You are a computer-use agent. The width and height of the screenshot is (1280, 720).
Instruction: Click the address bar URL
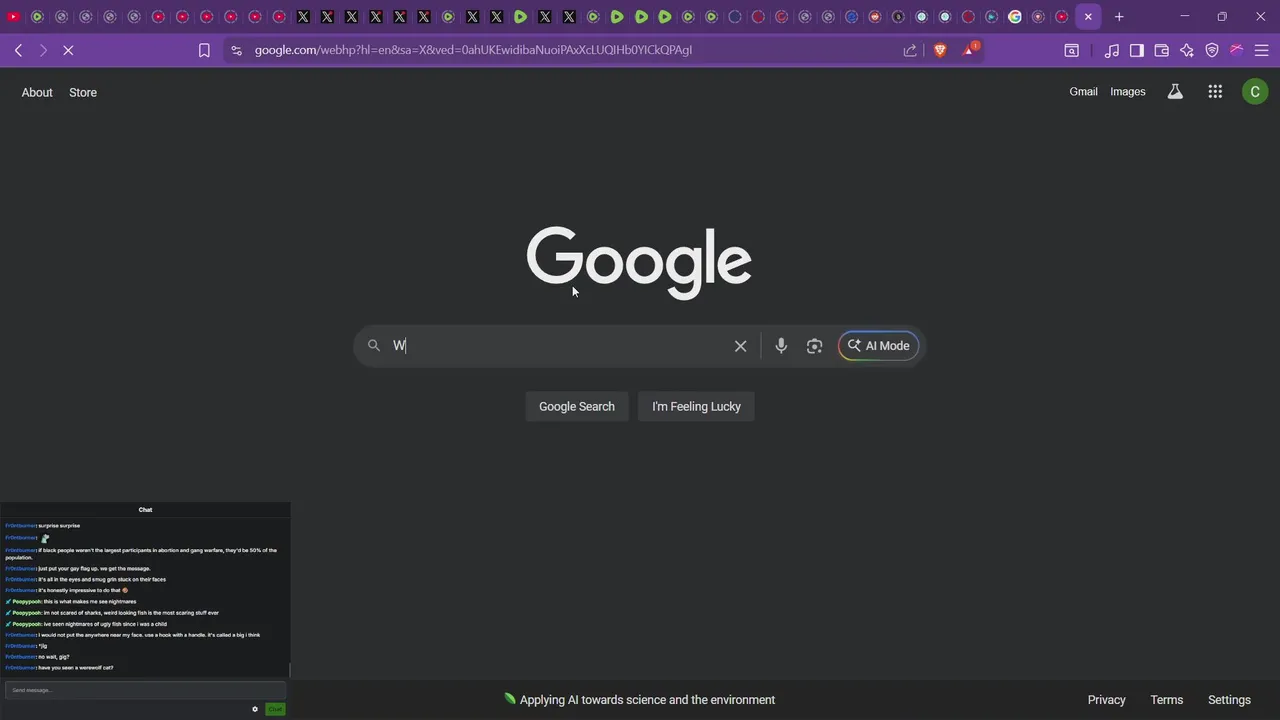point(473,50)
